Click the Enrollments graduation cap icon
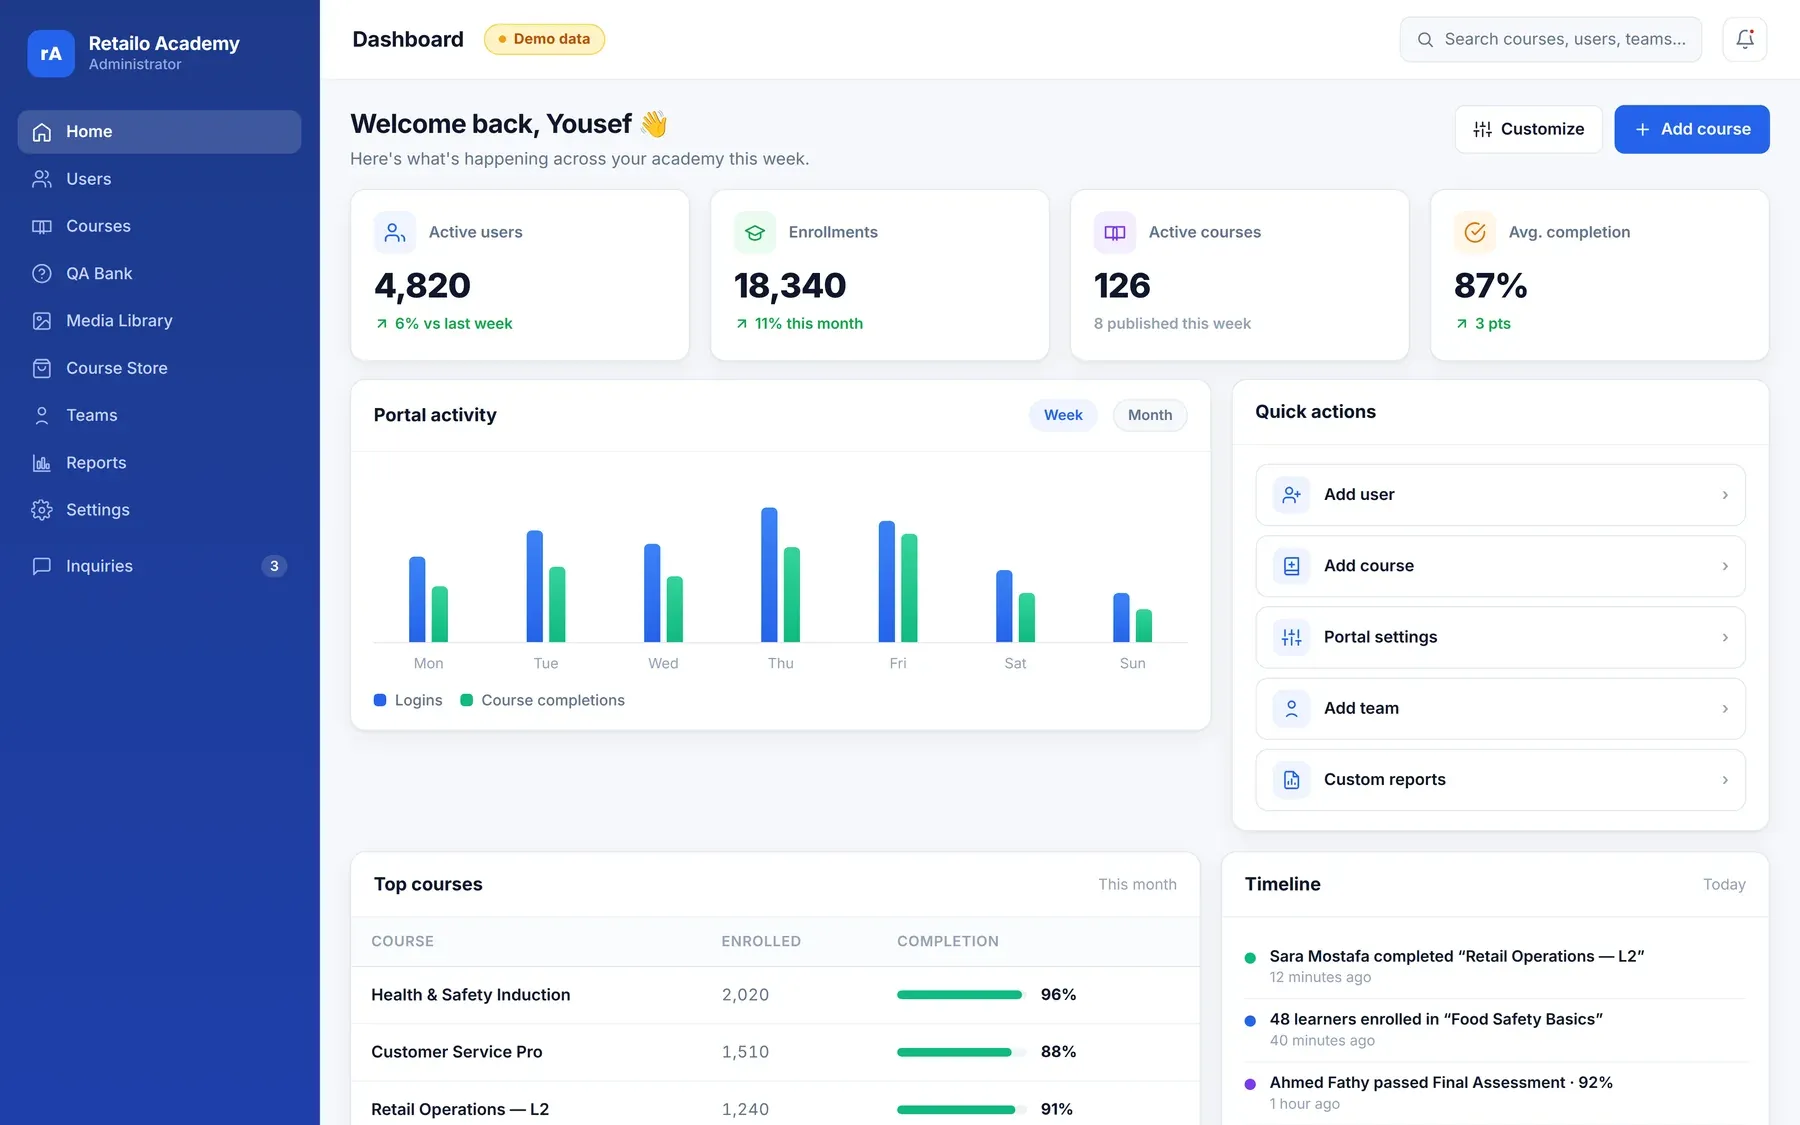Viewport: 1800px width, 1125px height. 755,232
